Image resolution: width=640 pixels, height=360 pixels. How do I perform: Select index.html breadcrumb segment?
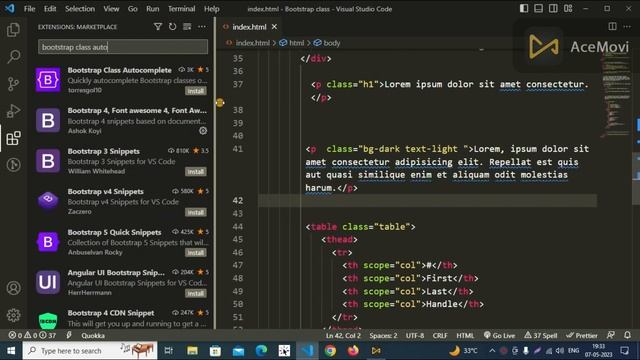[x=252, y=43]
